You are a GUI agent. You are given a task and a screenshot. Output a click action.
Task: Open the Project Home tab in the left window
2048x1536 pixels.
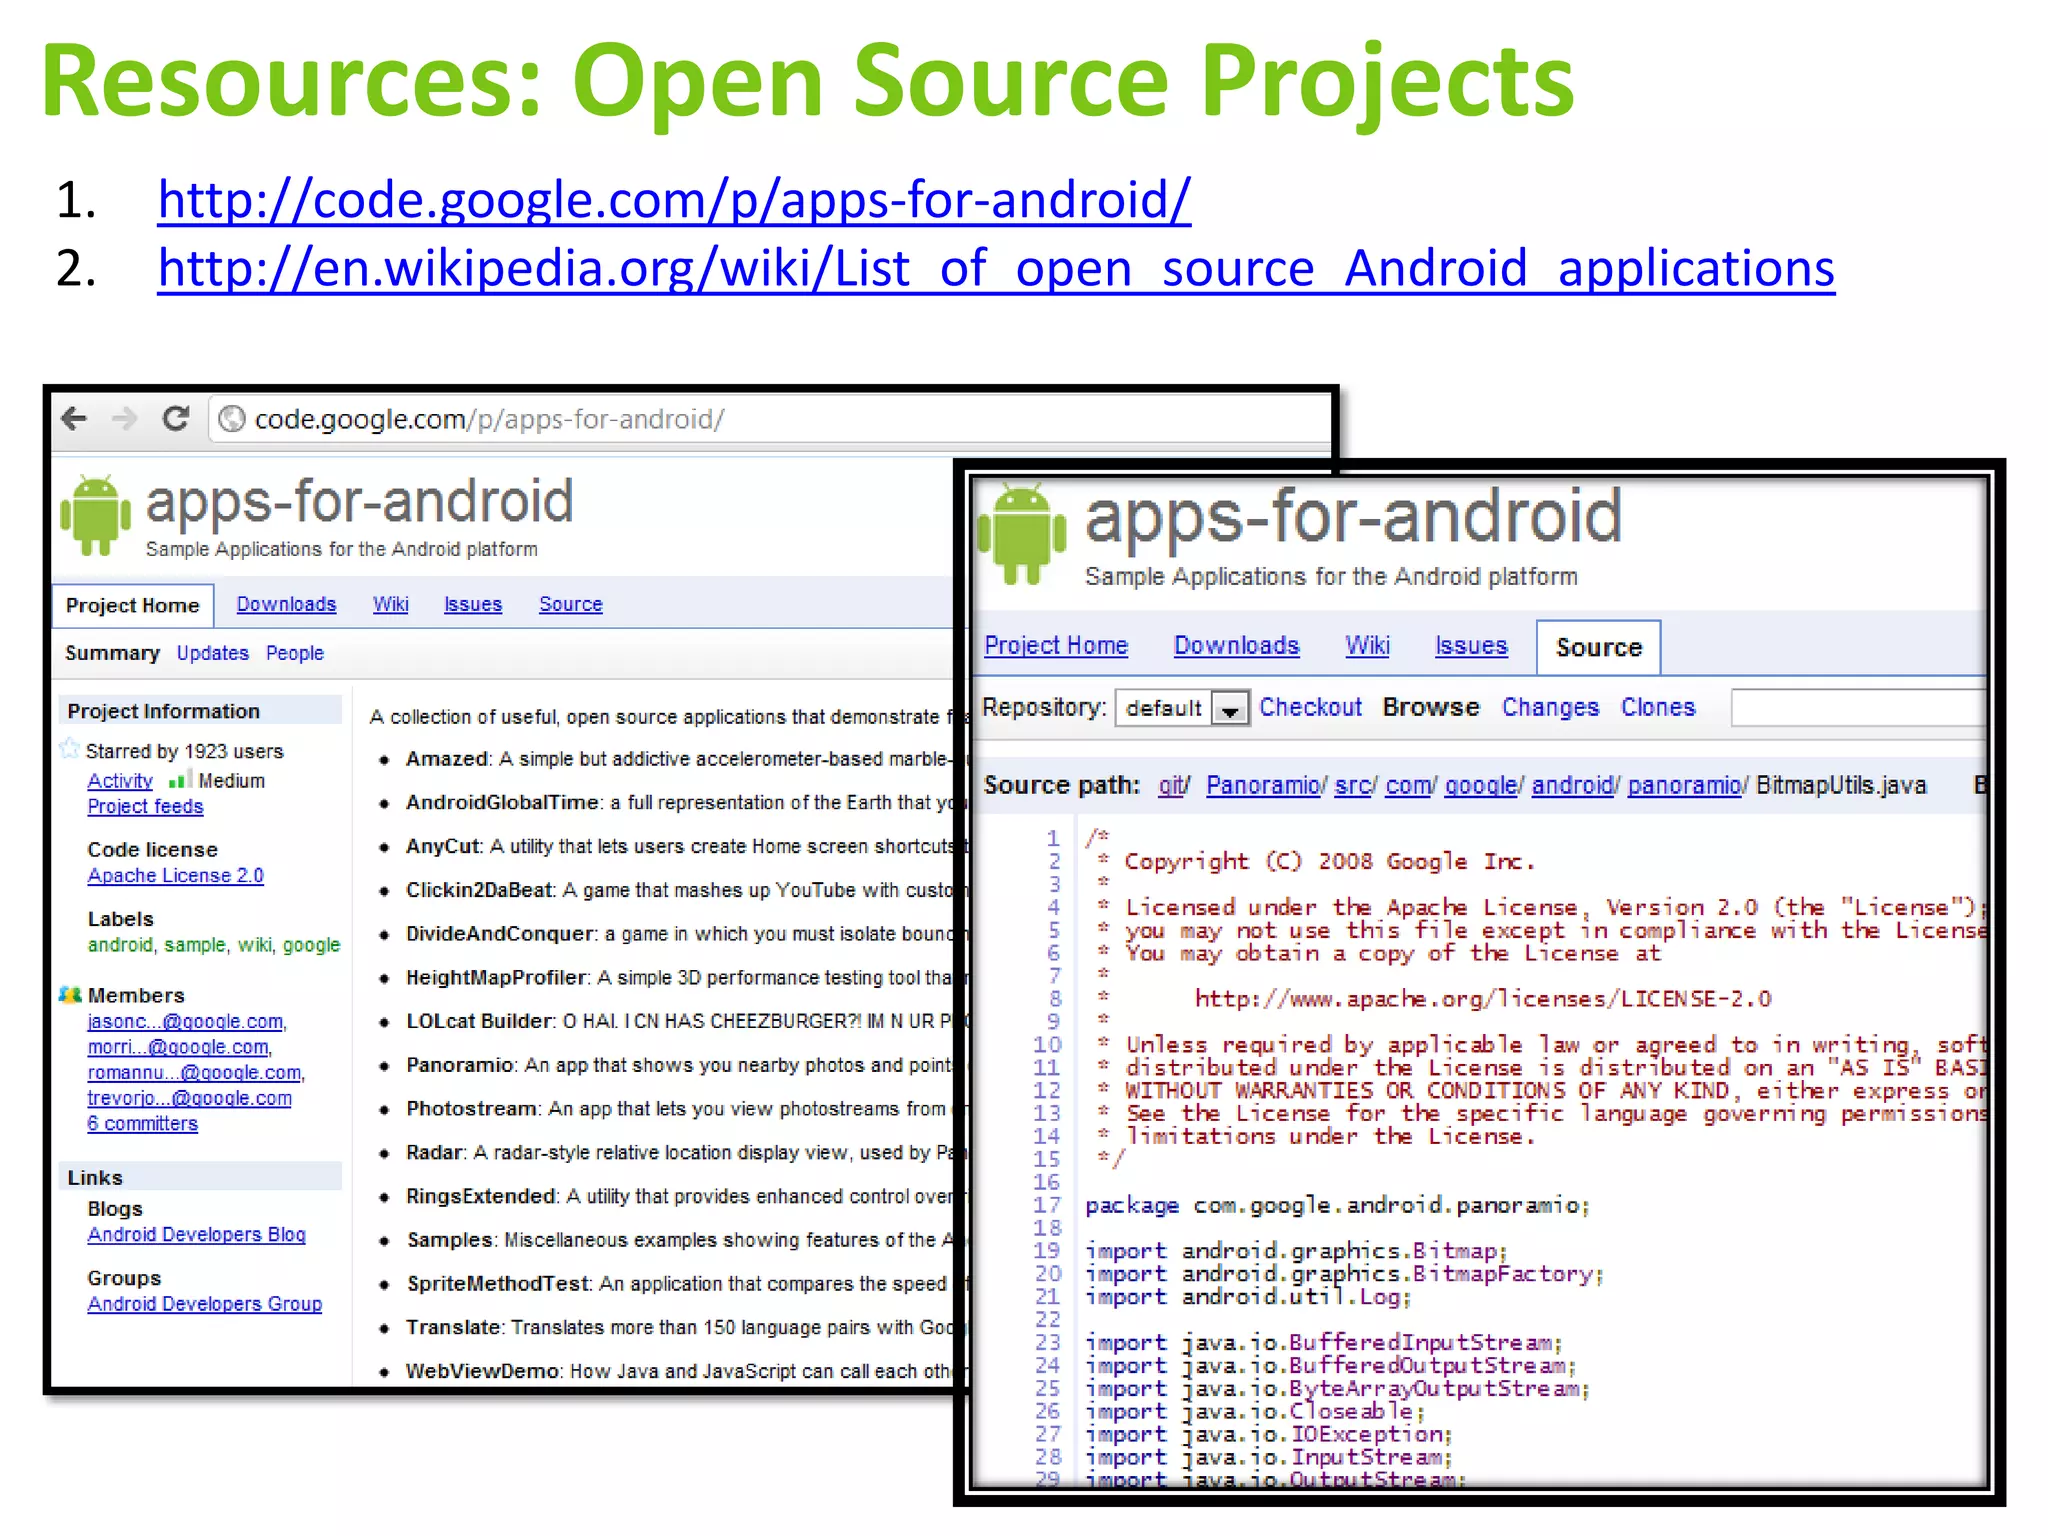(x=133, y=605)
